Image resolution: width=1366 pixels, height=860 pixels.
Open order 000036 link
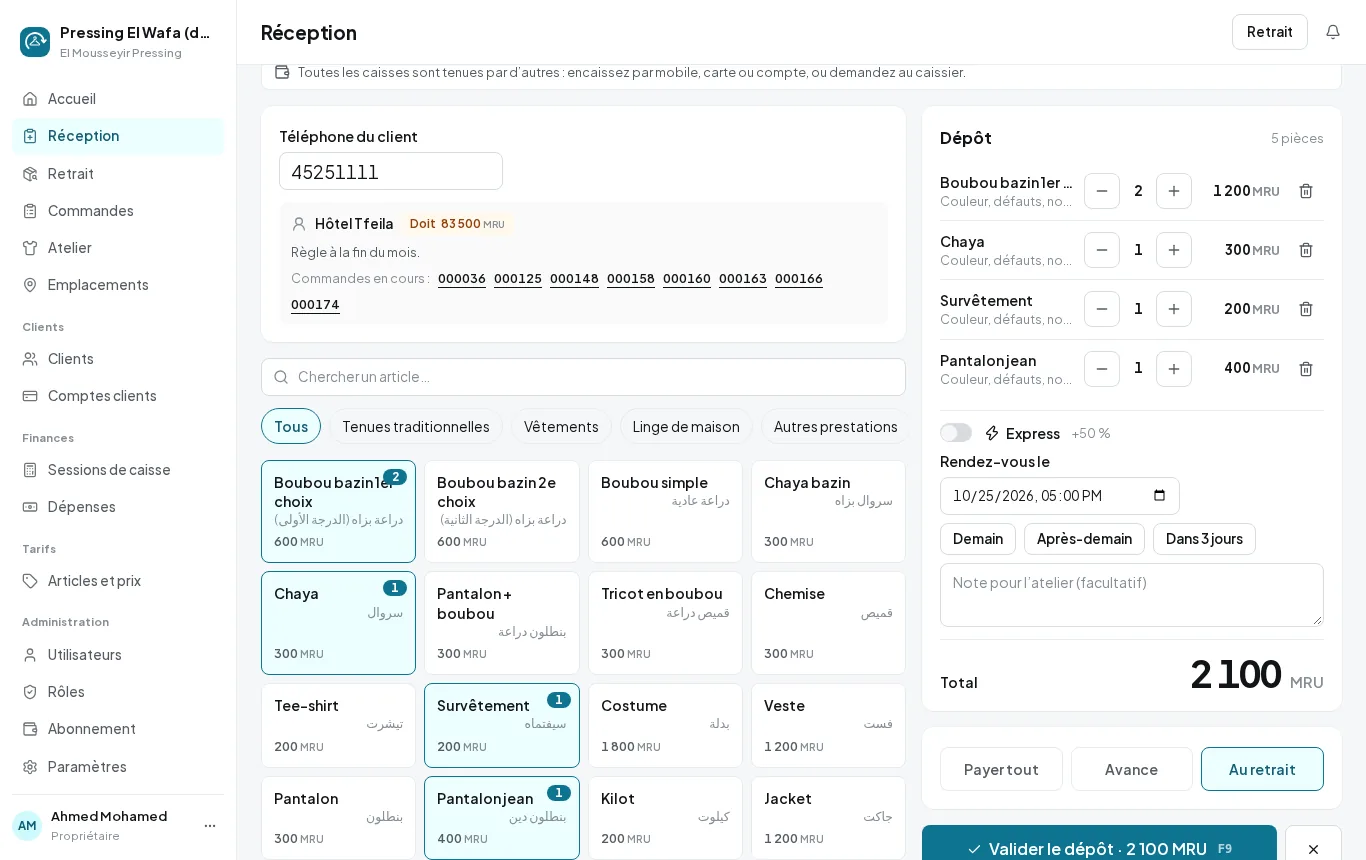point(462,279)
